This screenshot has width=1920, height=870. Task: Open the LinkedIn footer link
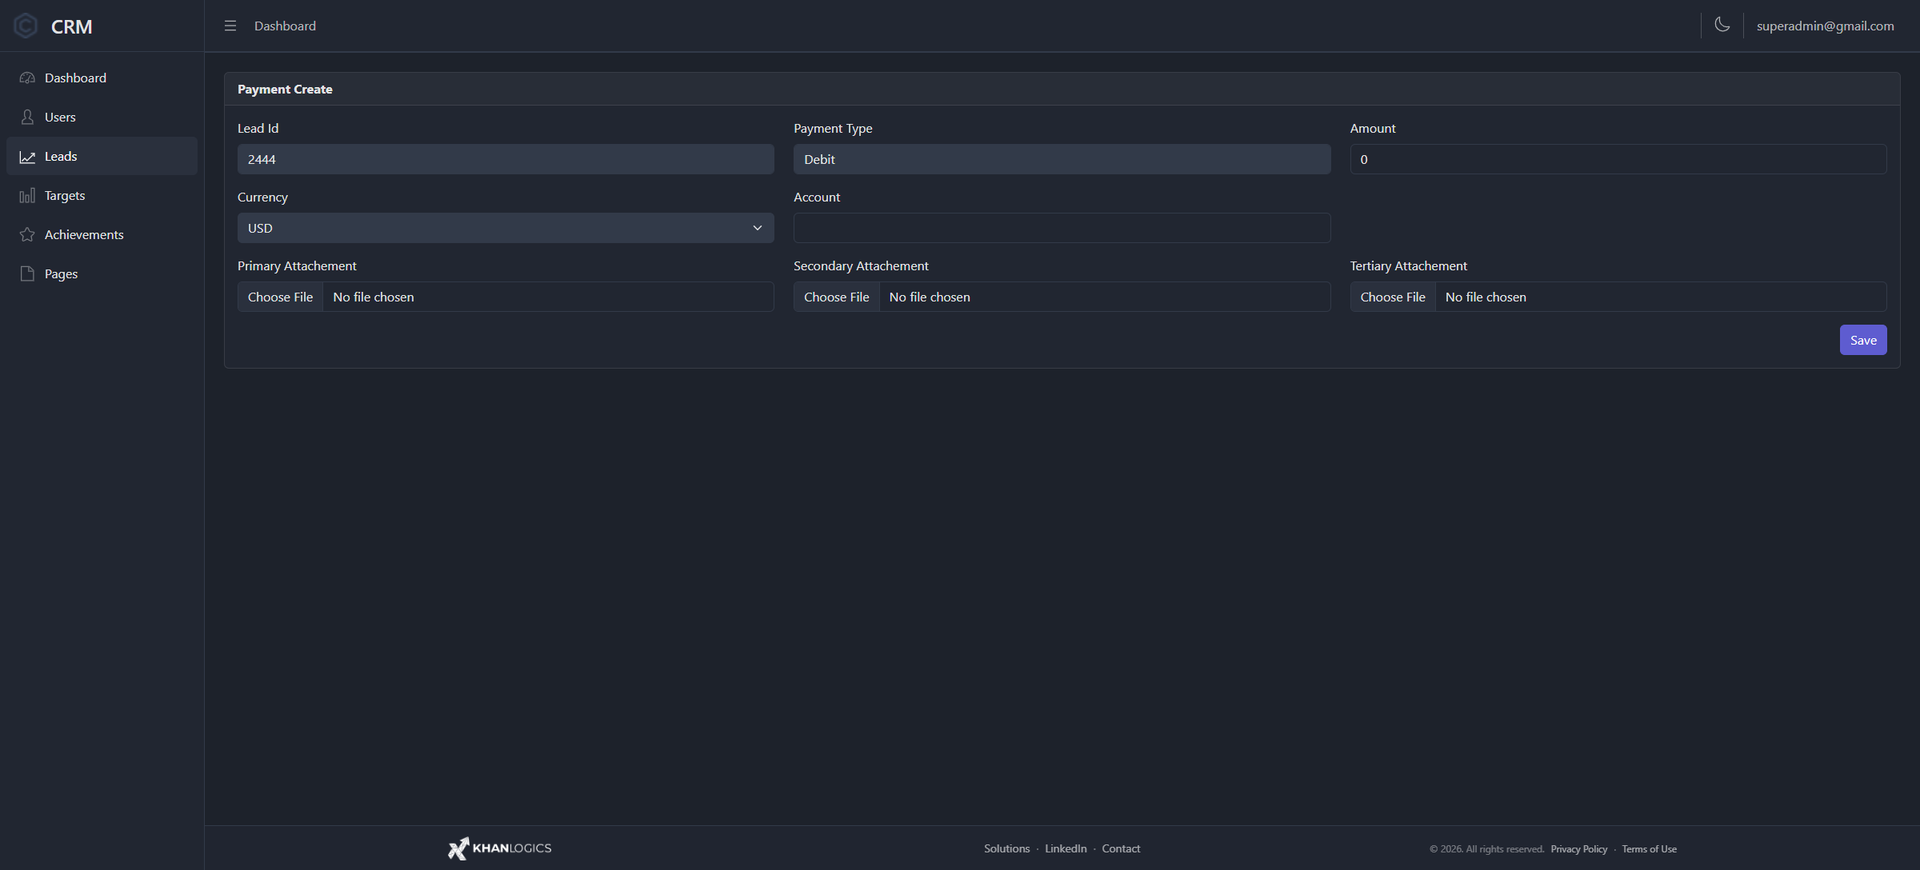1065,849
